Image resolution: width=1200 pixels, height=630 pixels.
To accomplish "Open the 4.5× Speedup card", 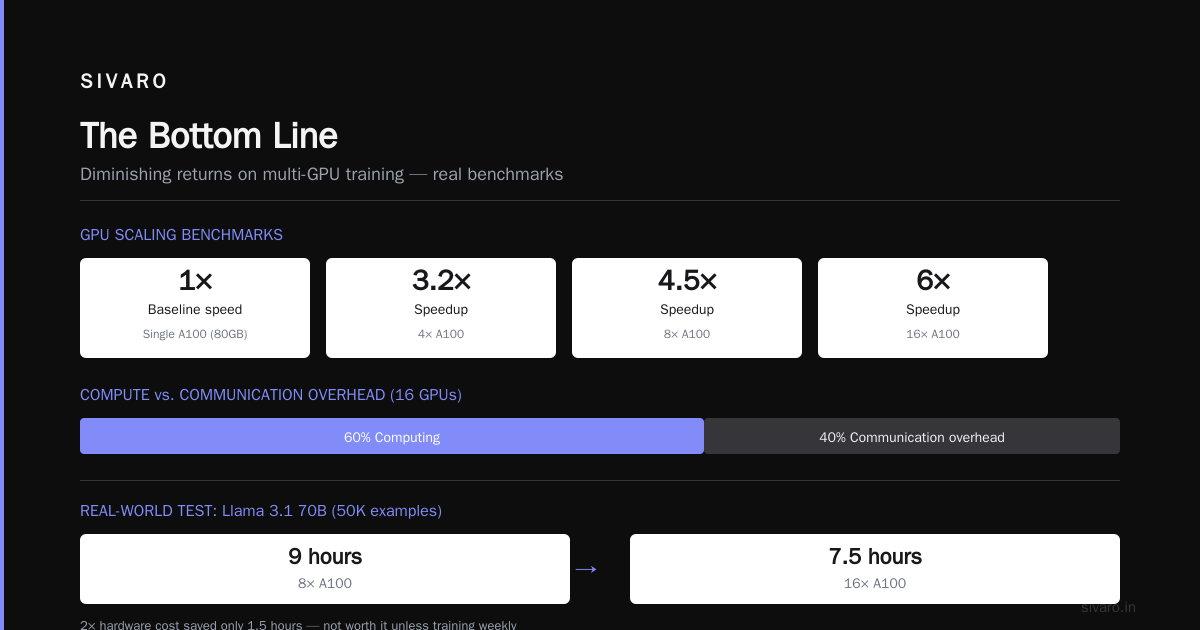I will pos(687,308).
